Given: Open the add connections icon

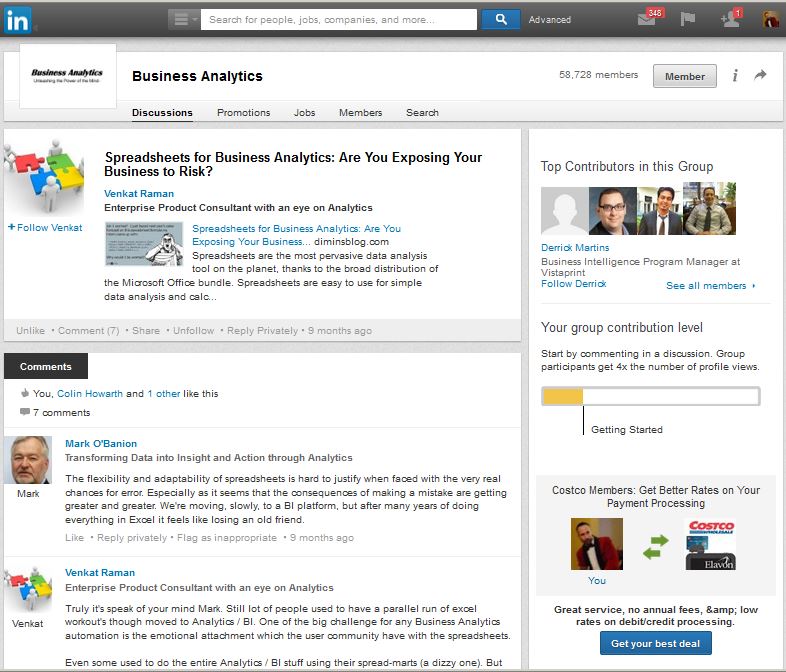Looking at the screenshot, I should click(729, 20).
